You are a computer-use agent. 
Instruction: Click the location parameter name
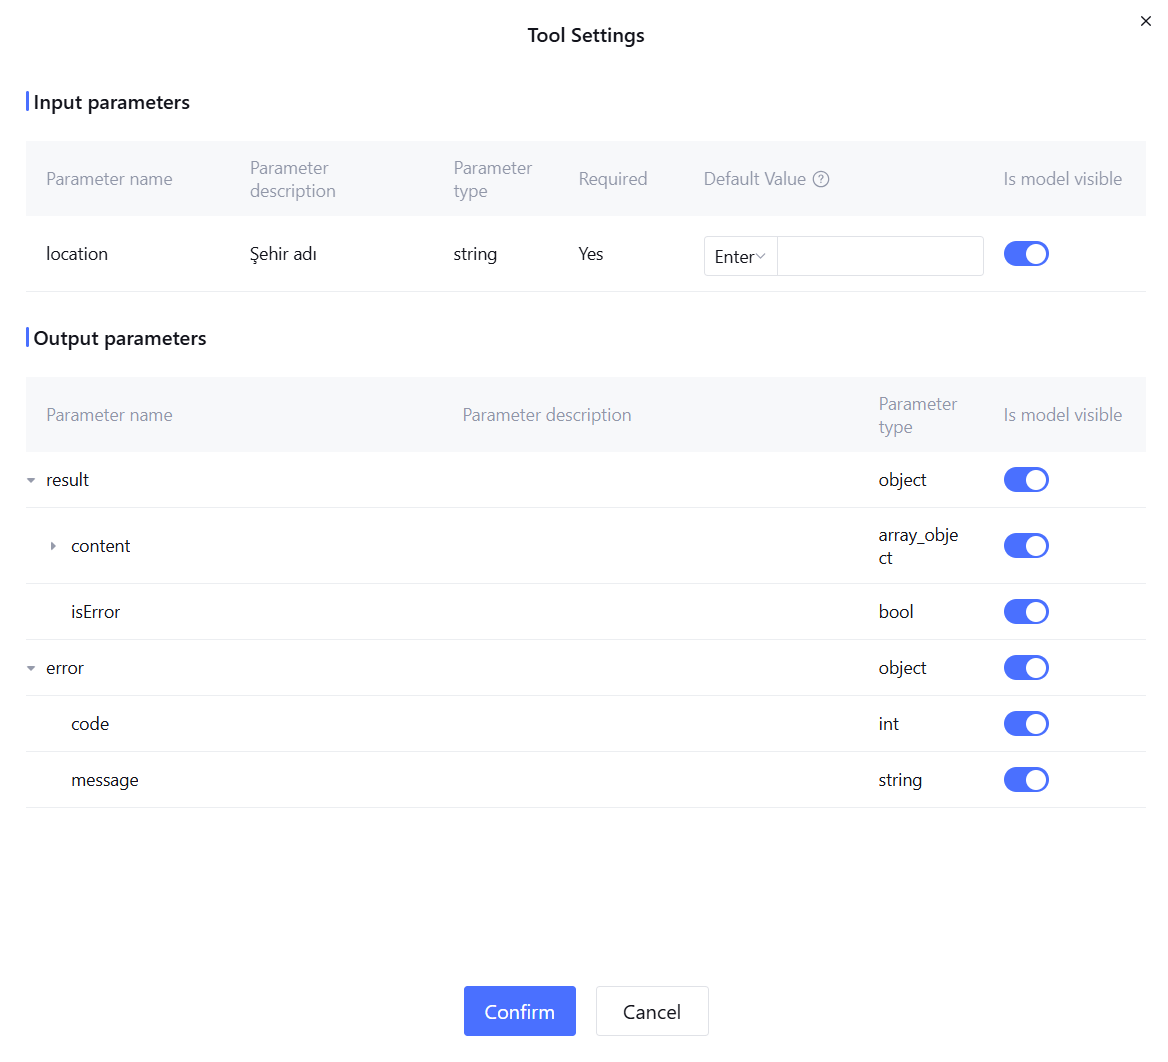(x=77, y=254)
